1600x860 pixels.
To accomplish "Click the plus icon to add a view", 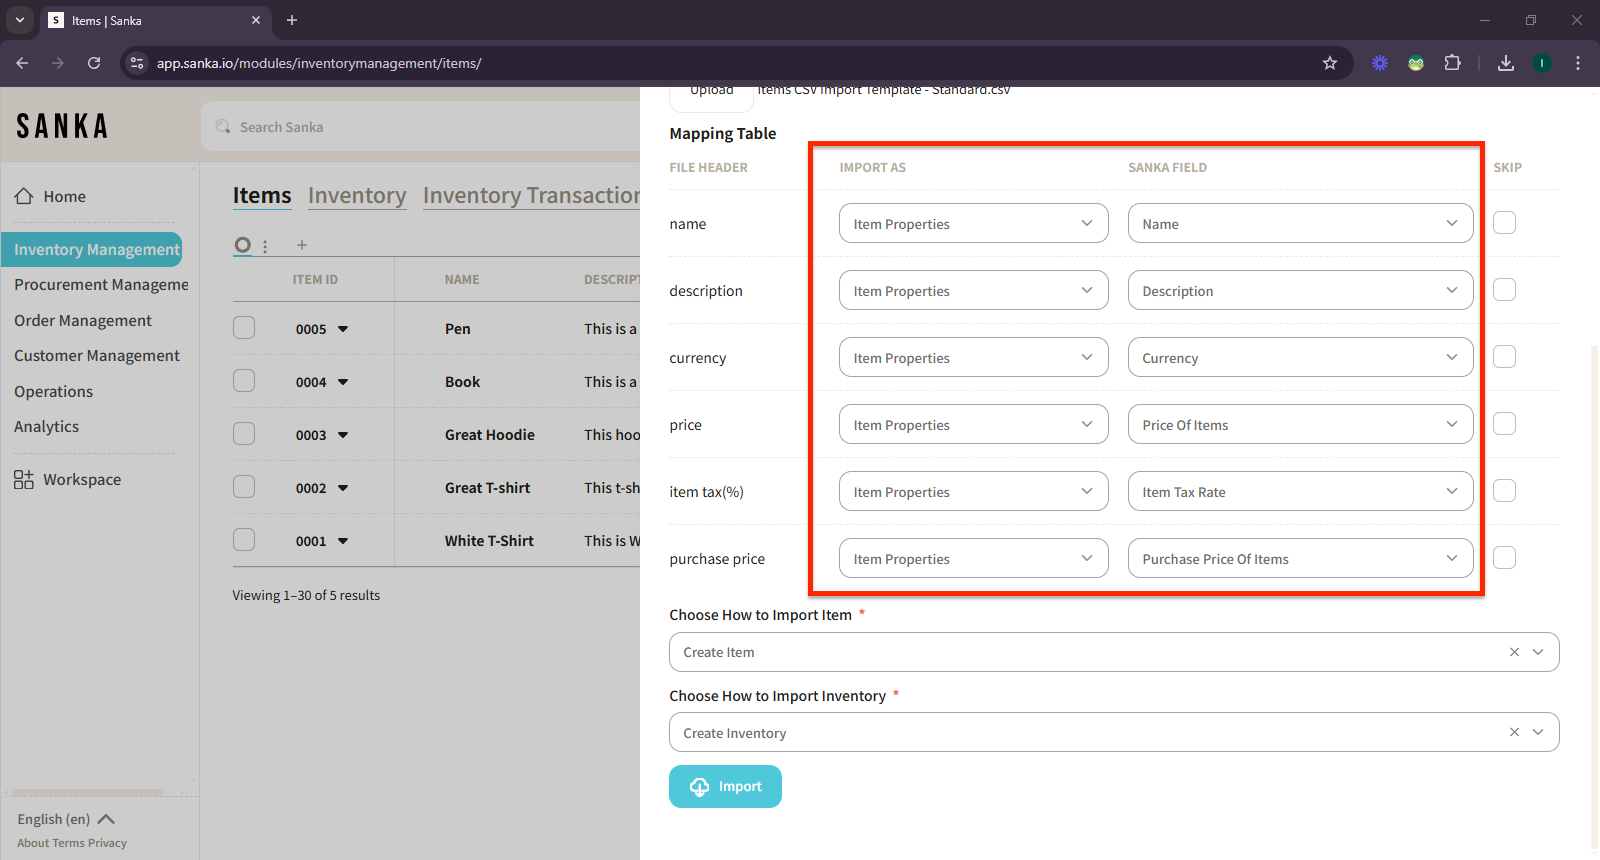I will coord(301,245).
